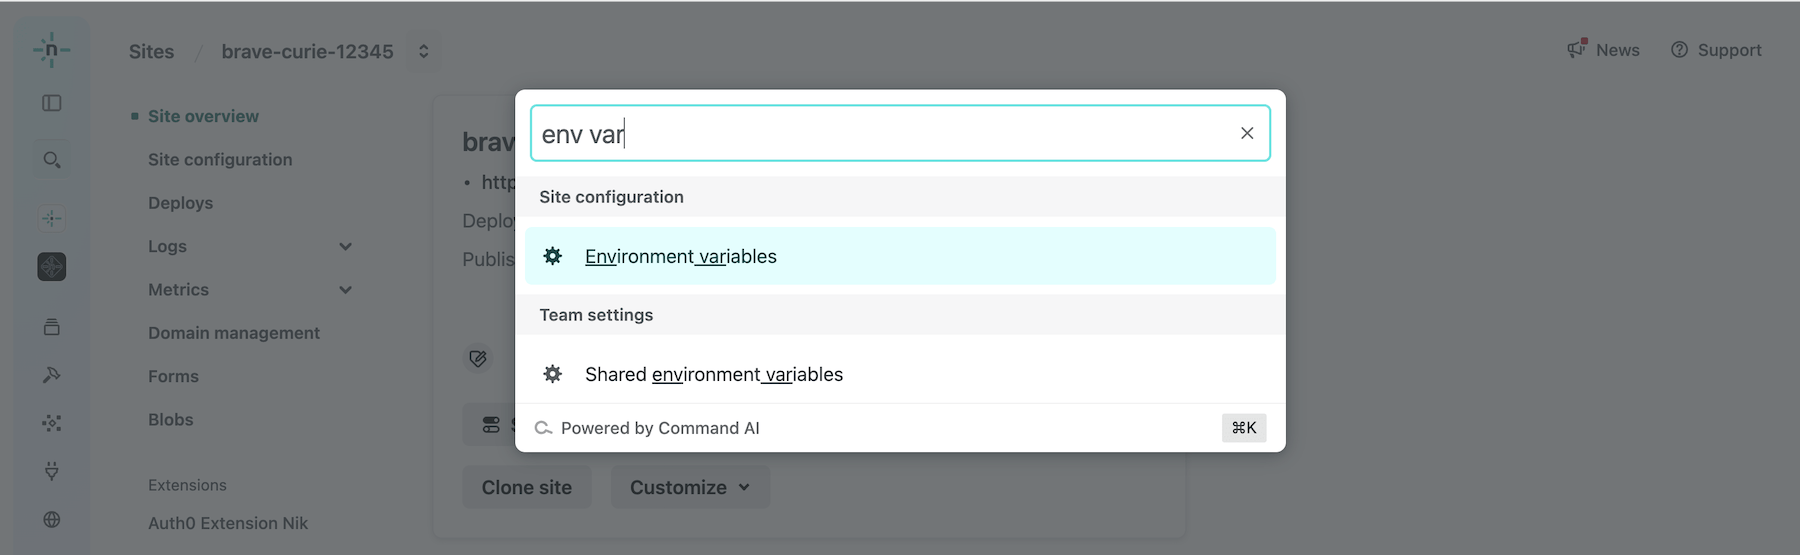Image resolution: width=1800 pixels, height=555 pixels.
Task: Expand the Metrics submenu chevron
Action: 345,290
